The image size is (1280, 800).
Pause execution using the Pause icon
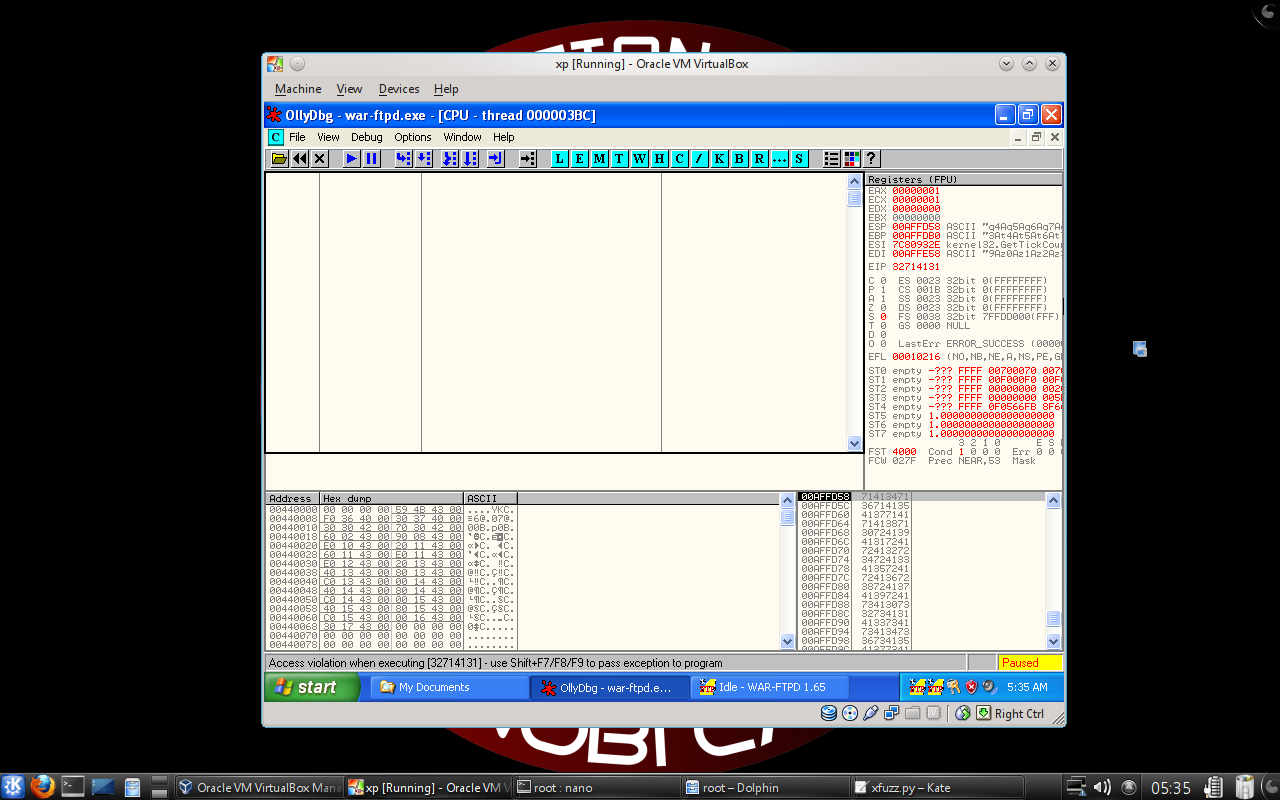coord(371,158)
